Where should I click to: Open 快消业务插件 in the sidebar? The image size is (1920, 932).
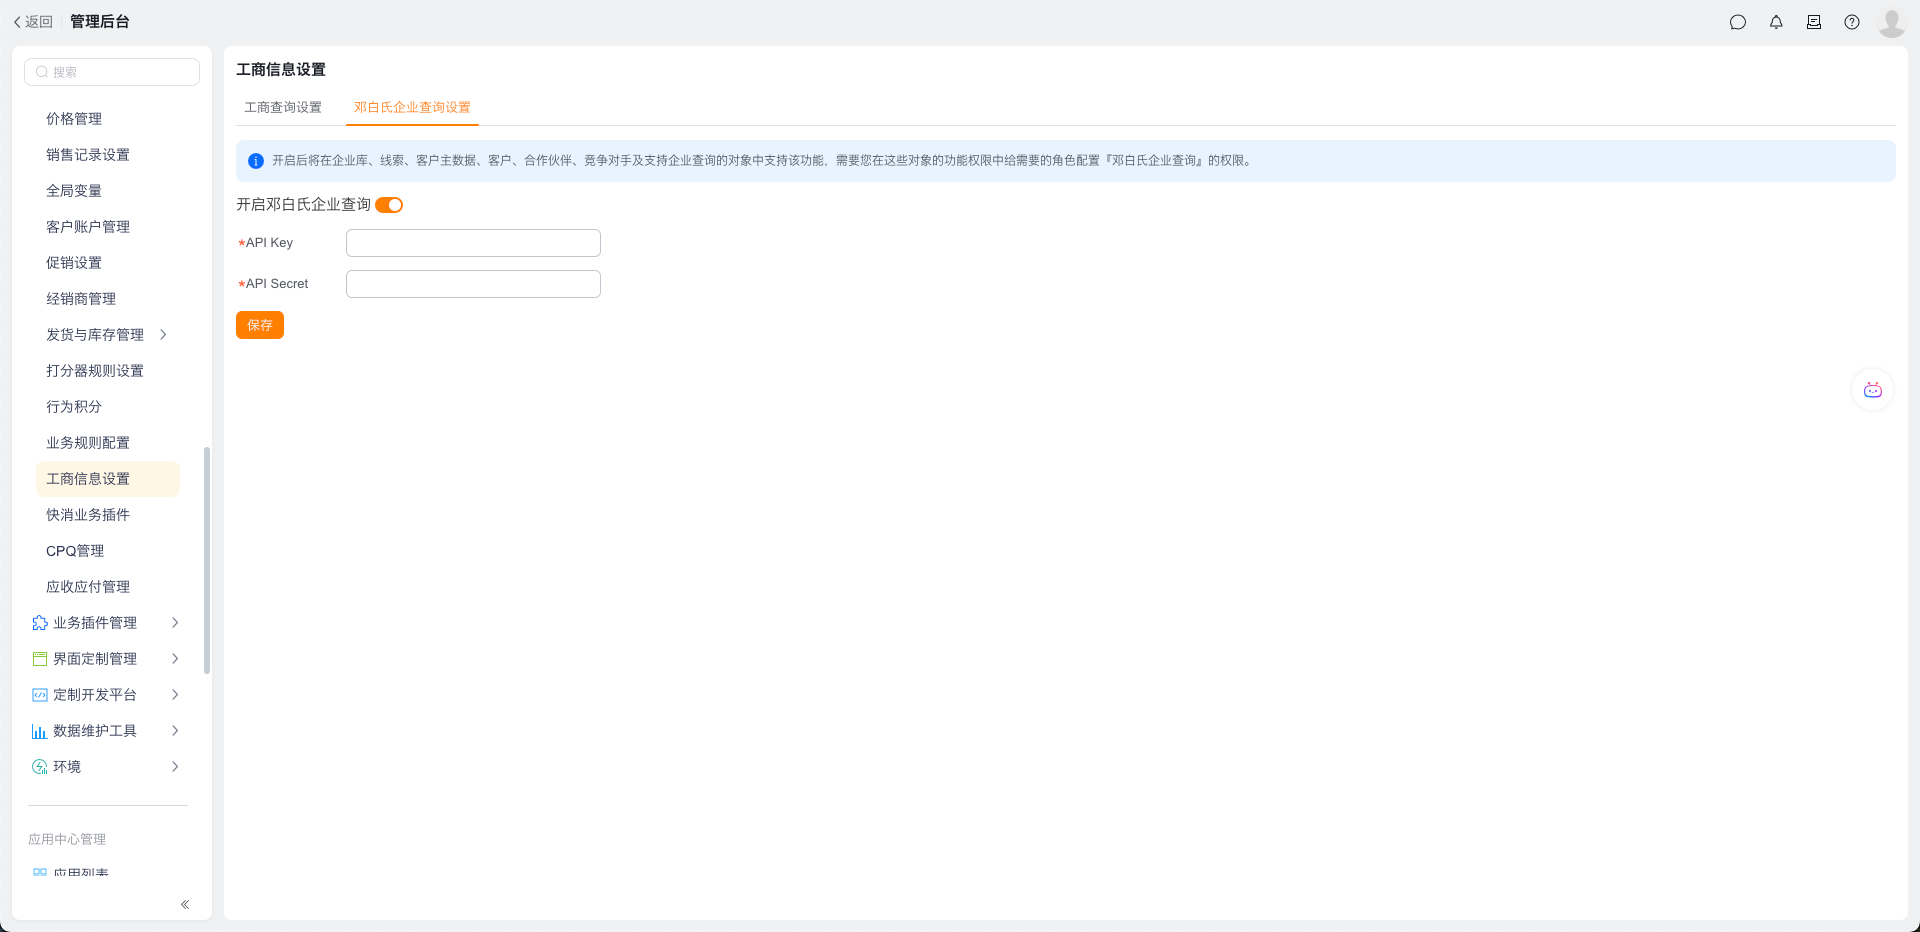tap(88, 515)
